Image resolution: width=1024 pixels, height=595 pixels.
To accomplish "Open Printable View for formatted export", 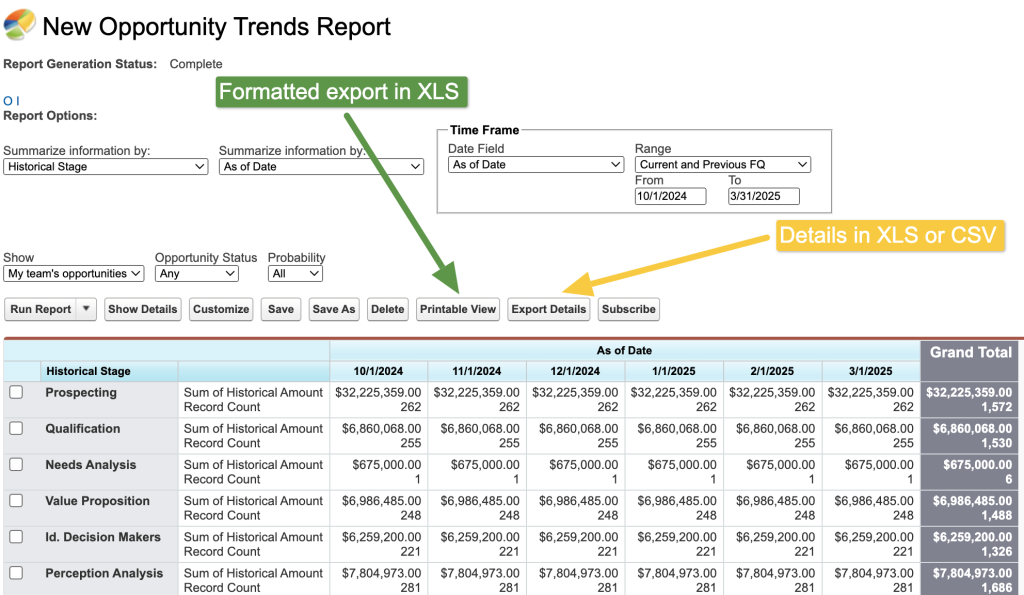I will (x=458, y=309).
